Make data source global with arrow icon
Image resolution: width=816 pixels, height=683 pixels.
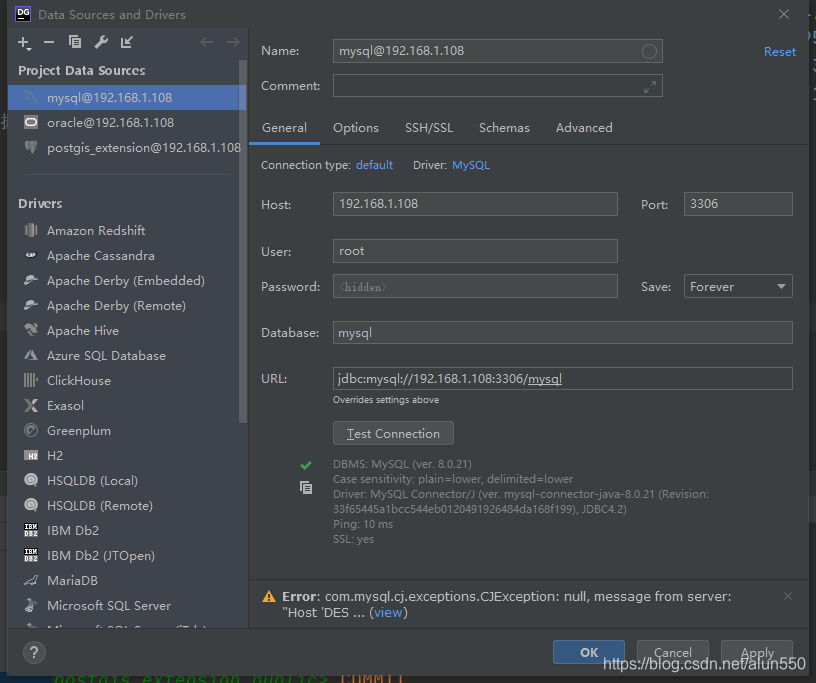point(126,42)
